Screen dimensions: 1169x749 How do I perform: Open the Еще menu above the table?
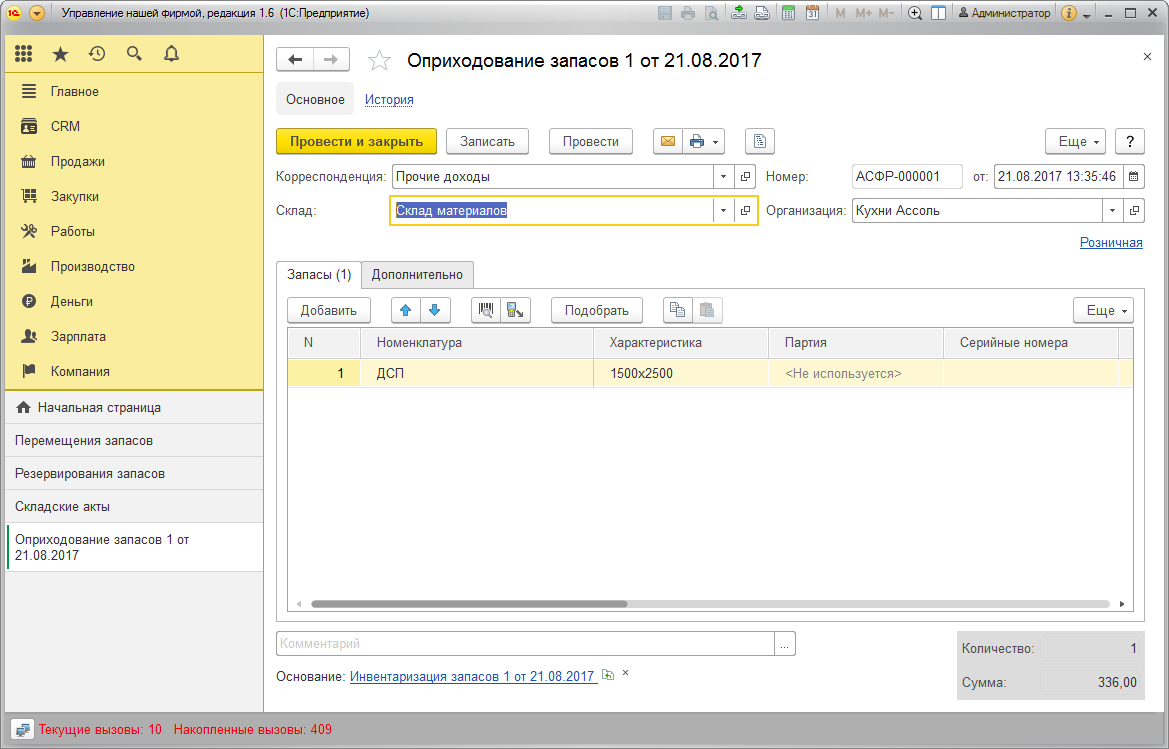pyautogui.click(x=1103, y=310)
